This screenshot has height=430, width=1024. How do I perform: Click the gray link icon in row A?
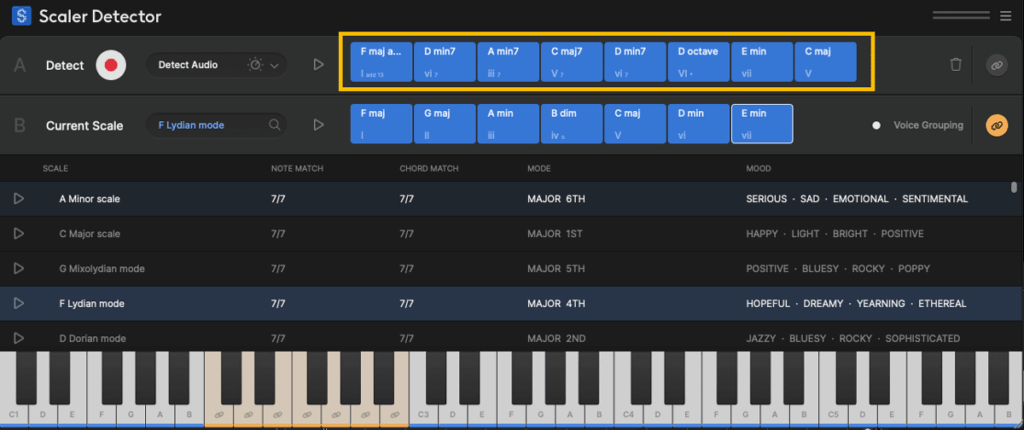coord(996,65)
